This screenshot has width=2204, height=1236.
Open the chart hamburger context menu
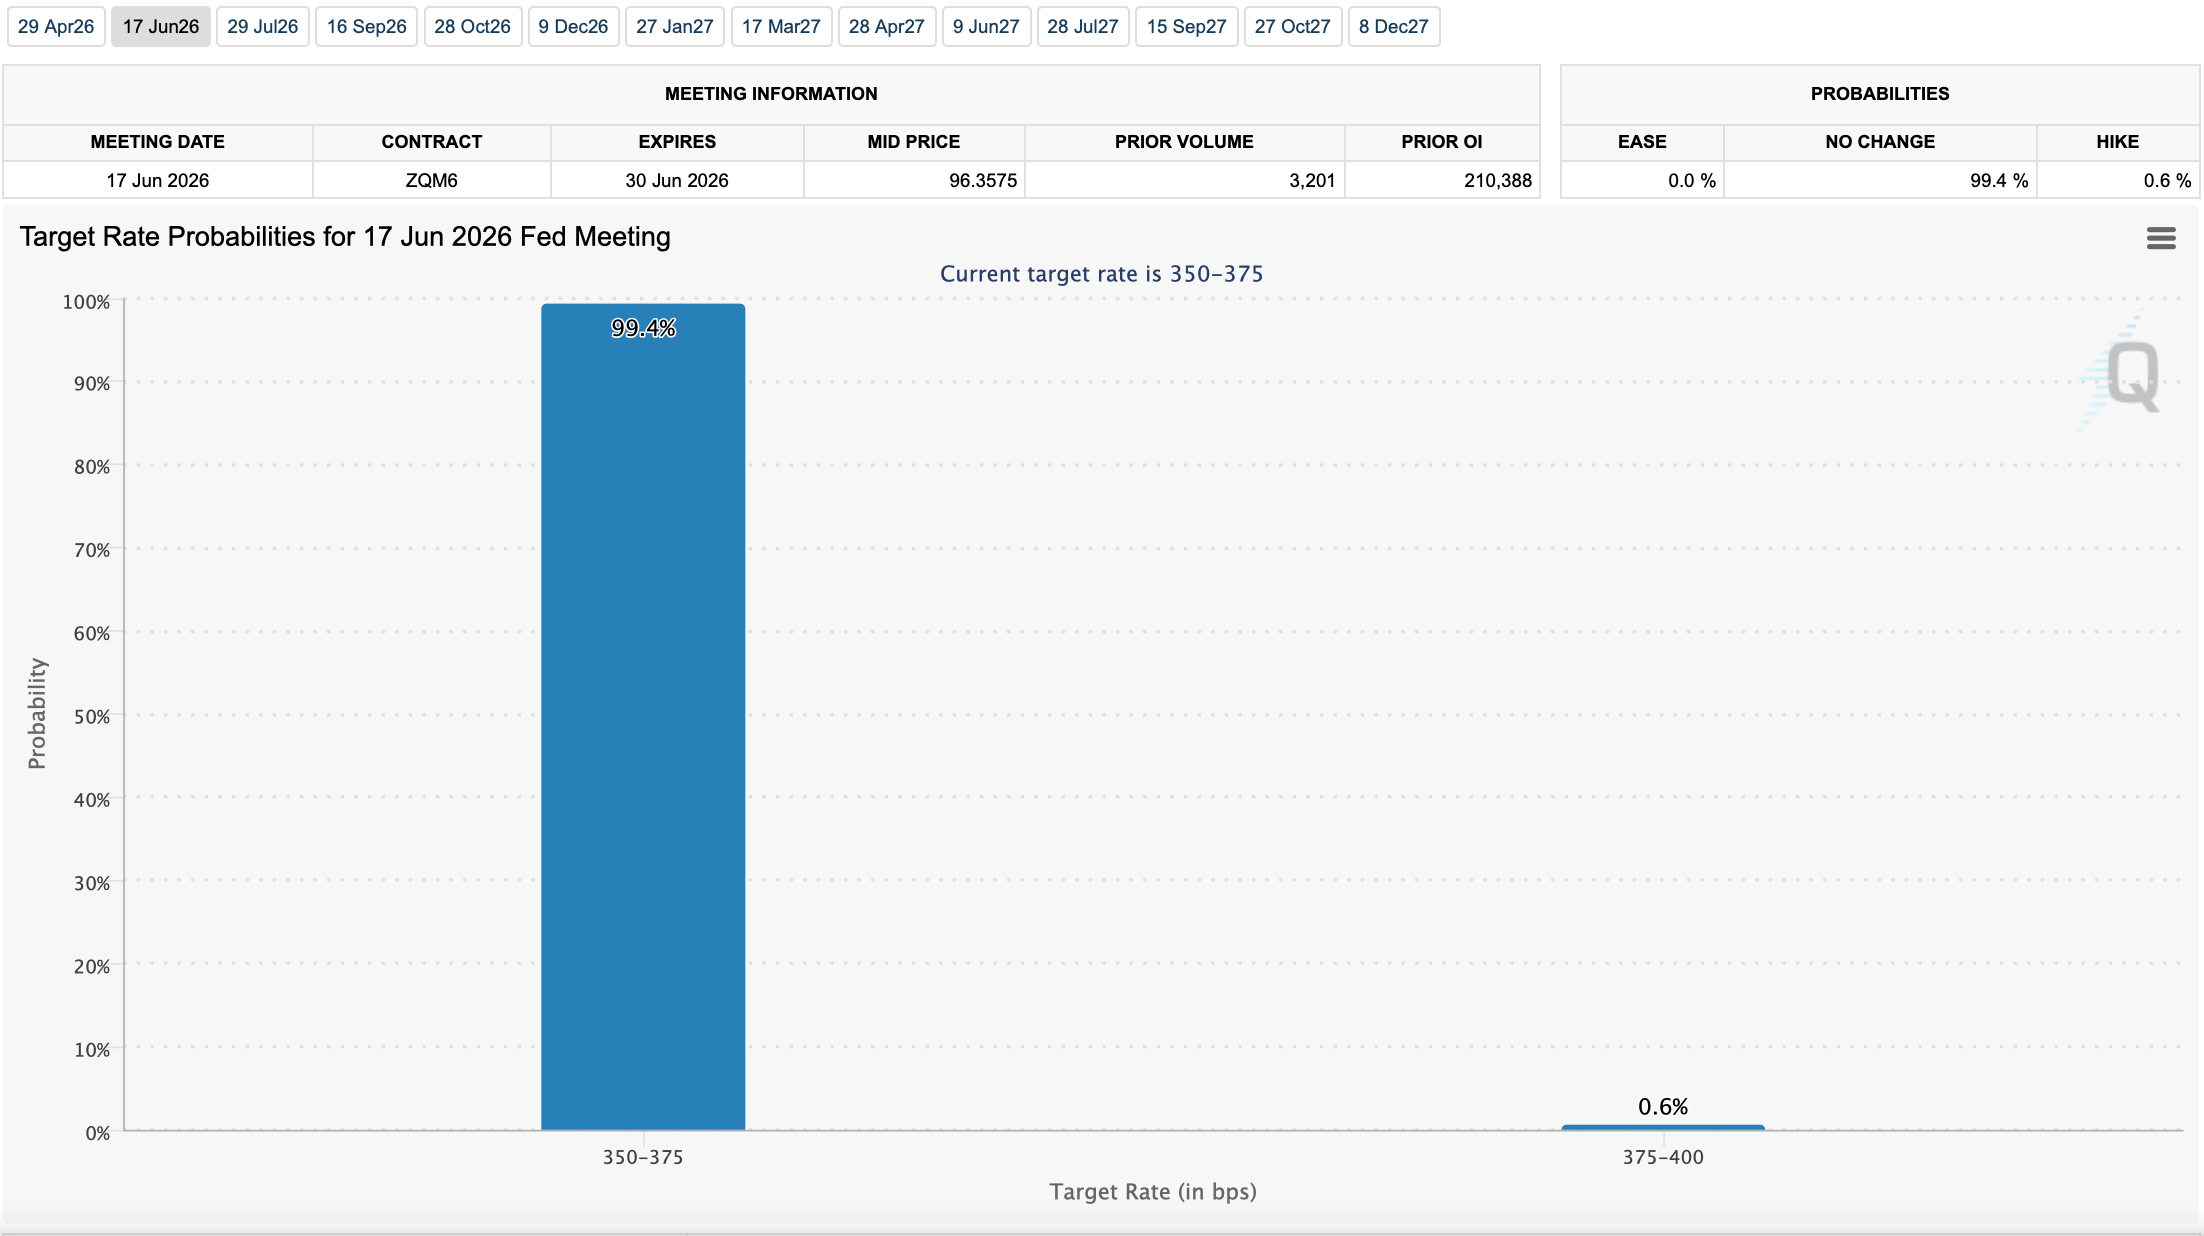coord(2160,238)
